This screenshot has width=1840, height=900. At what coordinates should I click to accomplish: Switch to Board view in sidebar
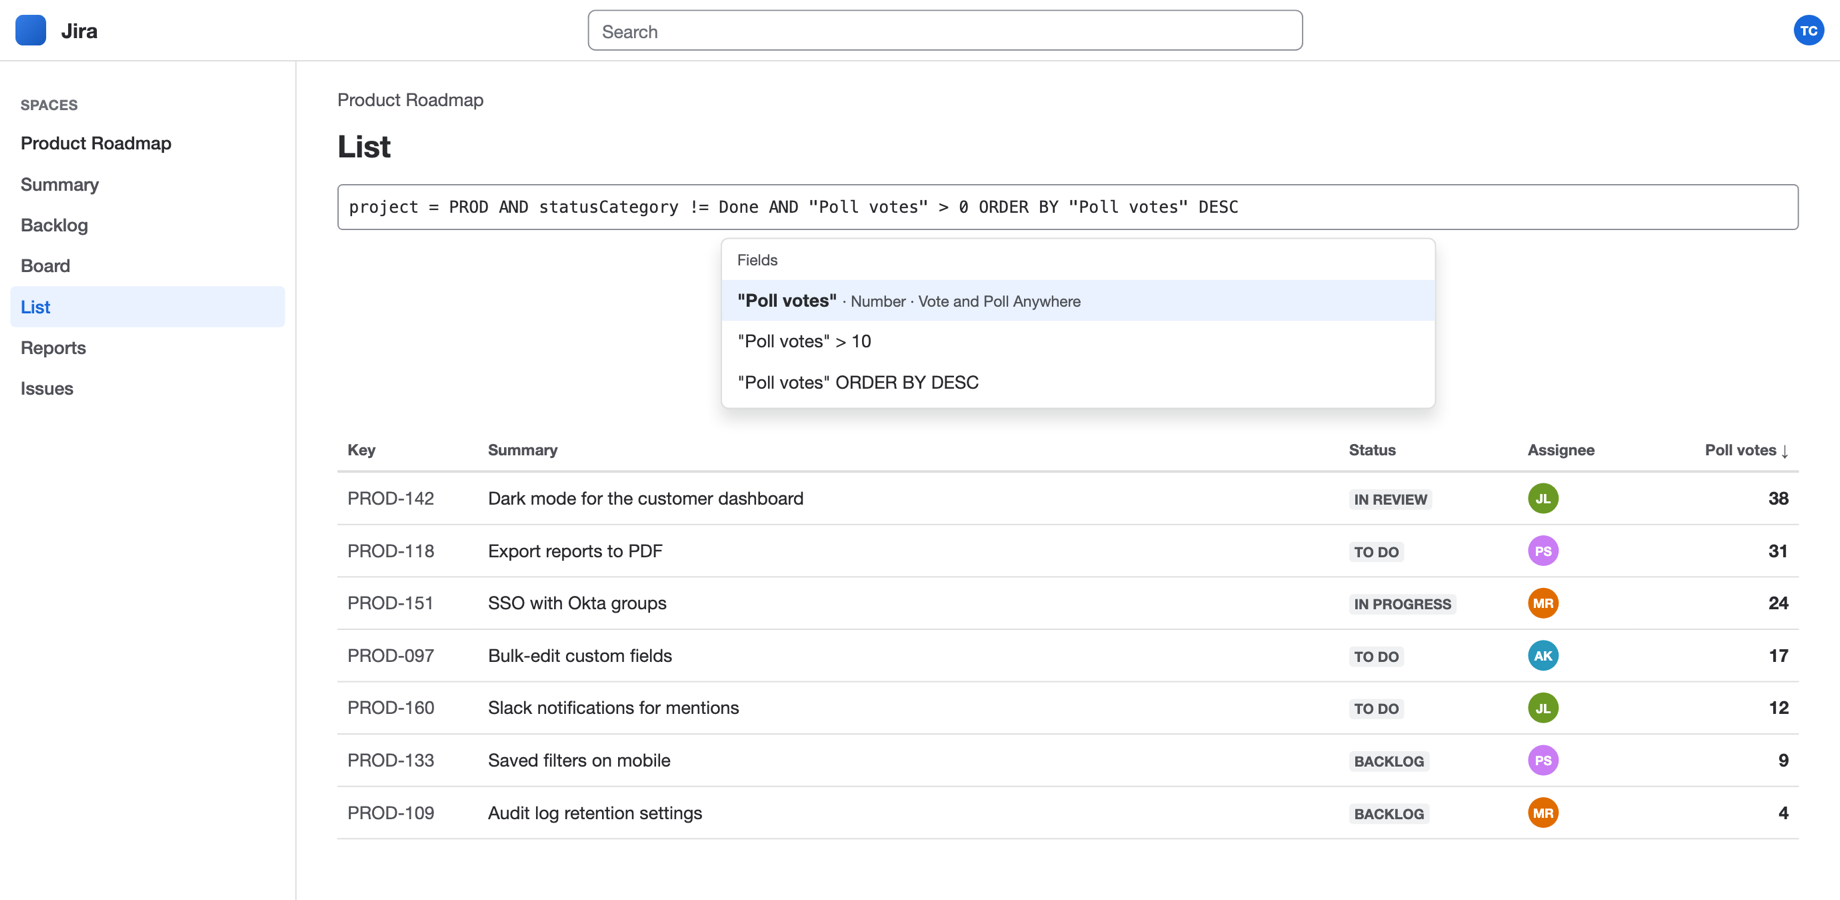[x=147, y=266]
